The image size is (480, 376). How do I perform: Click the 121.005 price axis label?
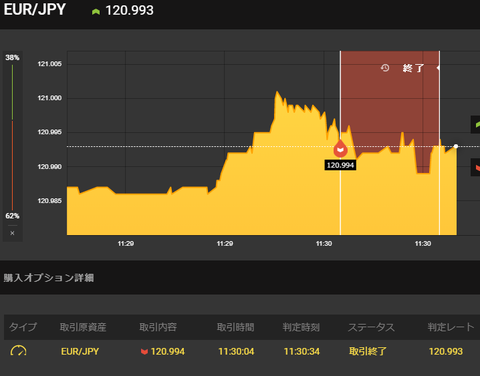coord(49,64)
